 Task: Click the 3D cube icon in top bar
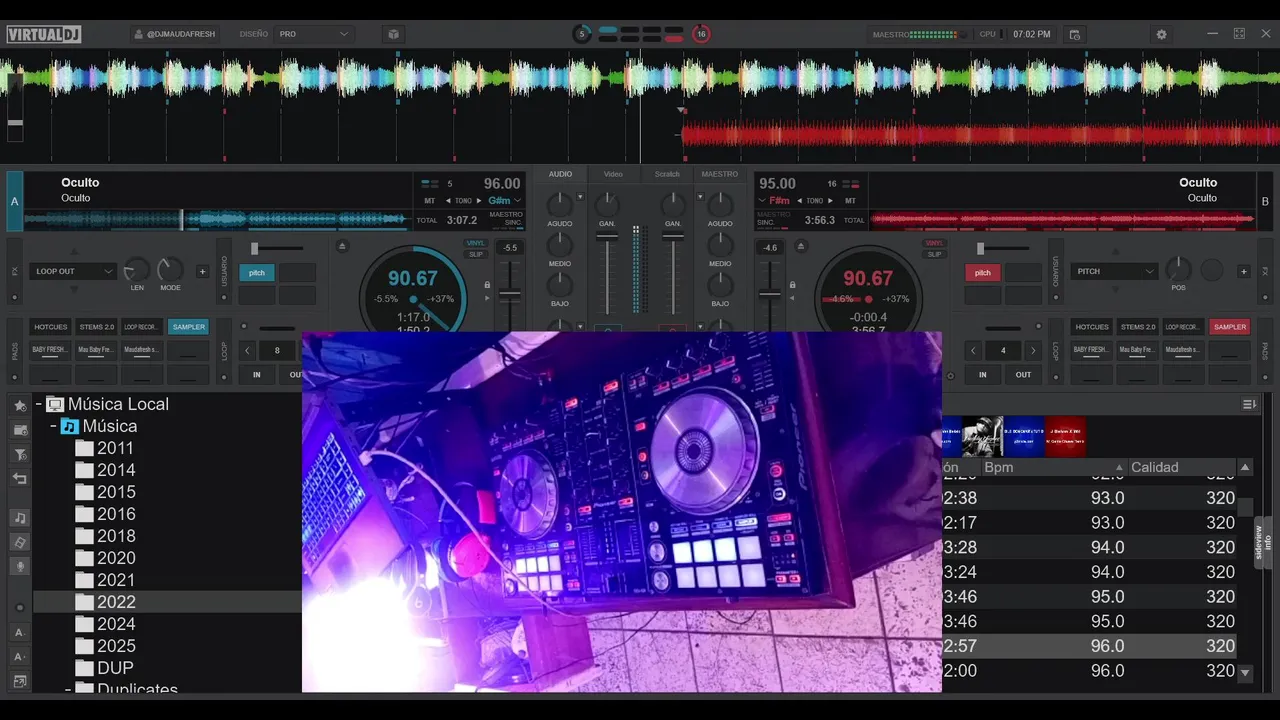tap(394, 34)
